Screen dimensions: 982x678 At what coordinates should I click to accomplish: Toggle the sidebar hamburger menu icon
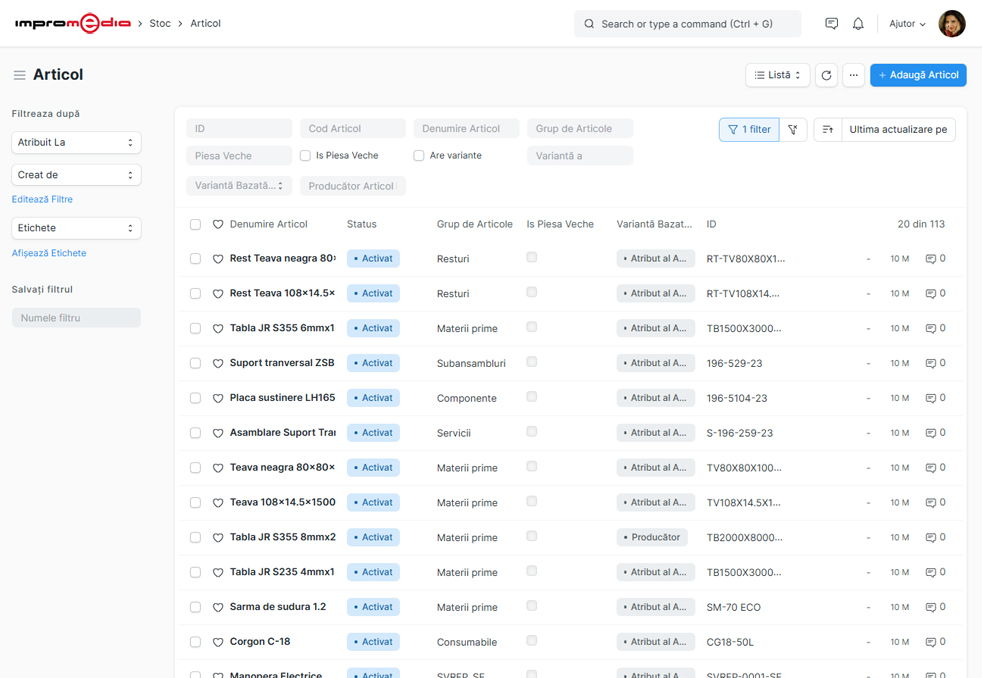coord(19,75)
